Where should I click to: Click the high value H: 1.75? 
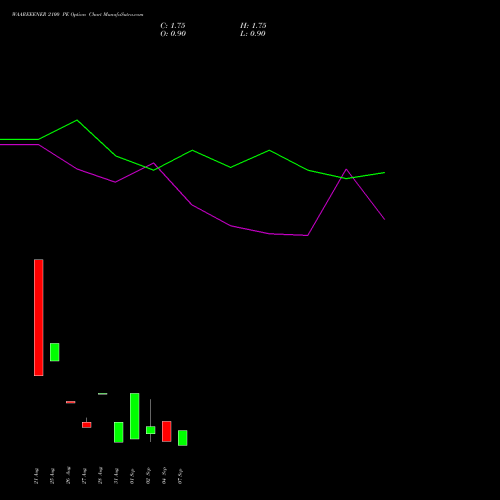(253, 26)
